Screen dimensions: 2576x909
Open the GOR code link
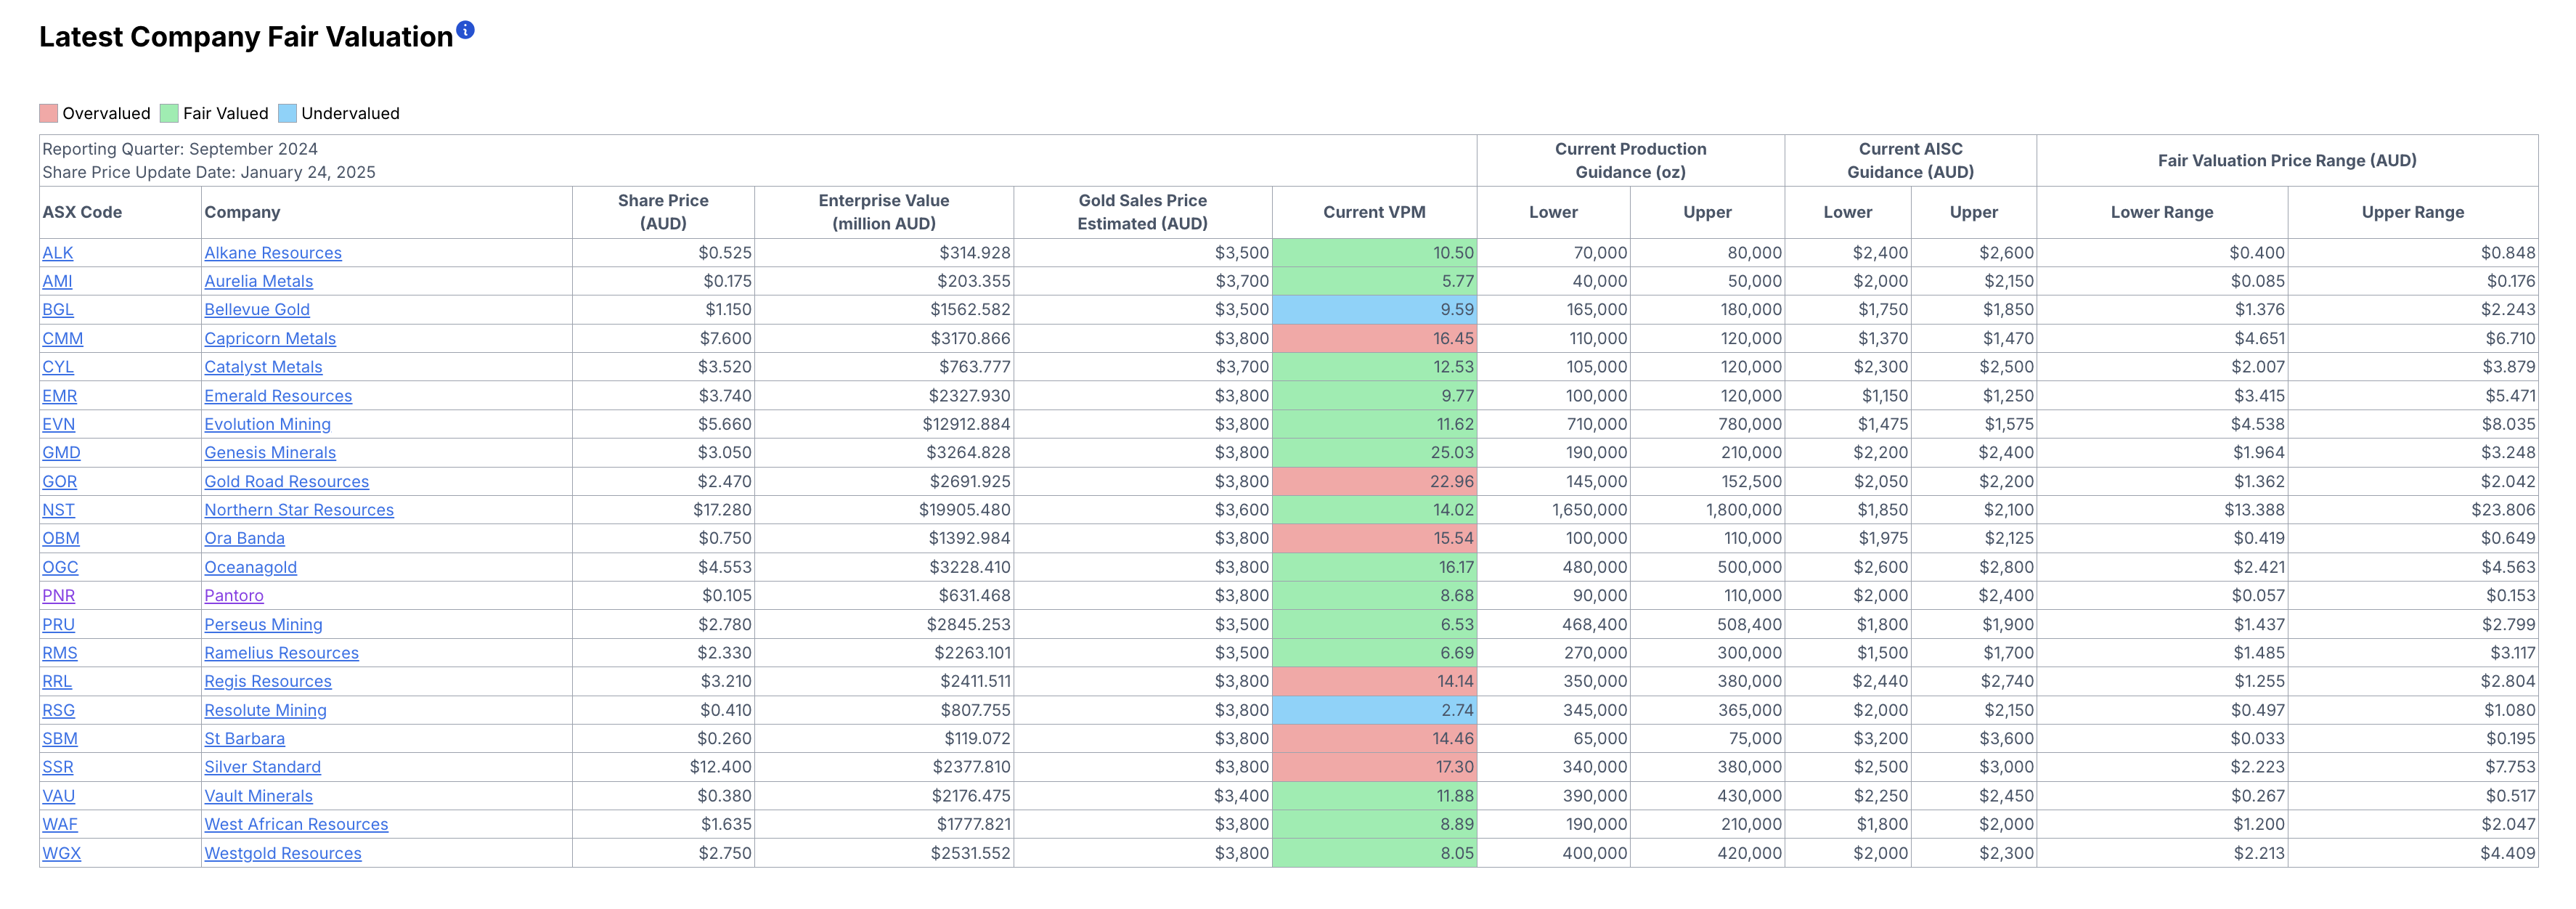click(x=59, y=482)
